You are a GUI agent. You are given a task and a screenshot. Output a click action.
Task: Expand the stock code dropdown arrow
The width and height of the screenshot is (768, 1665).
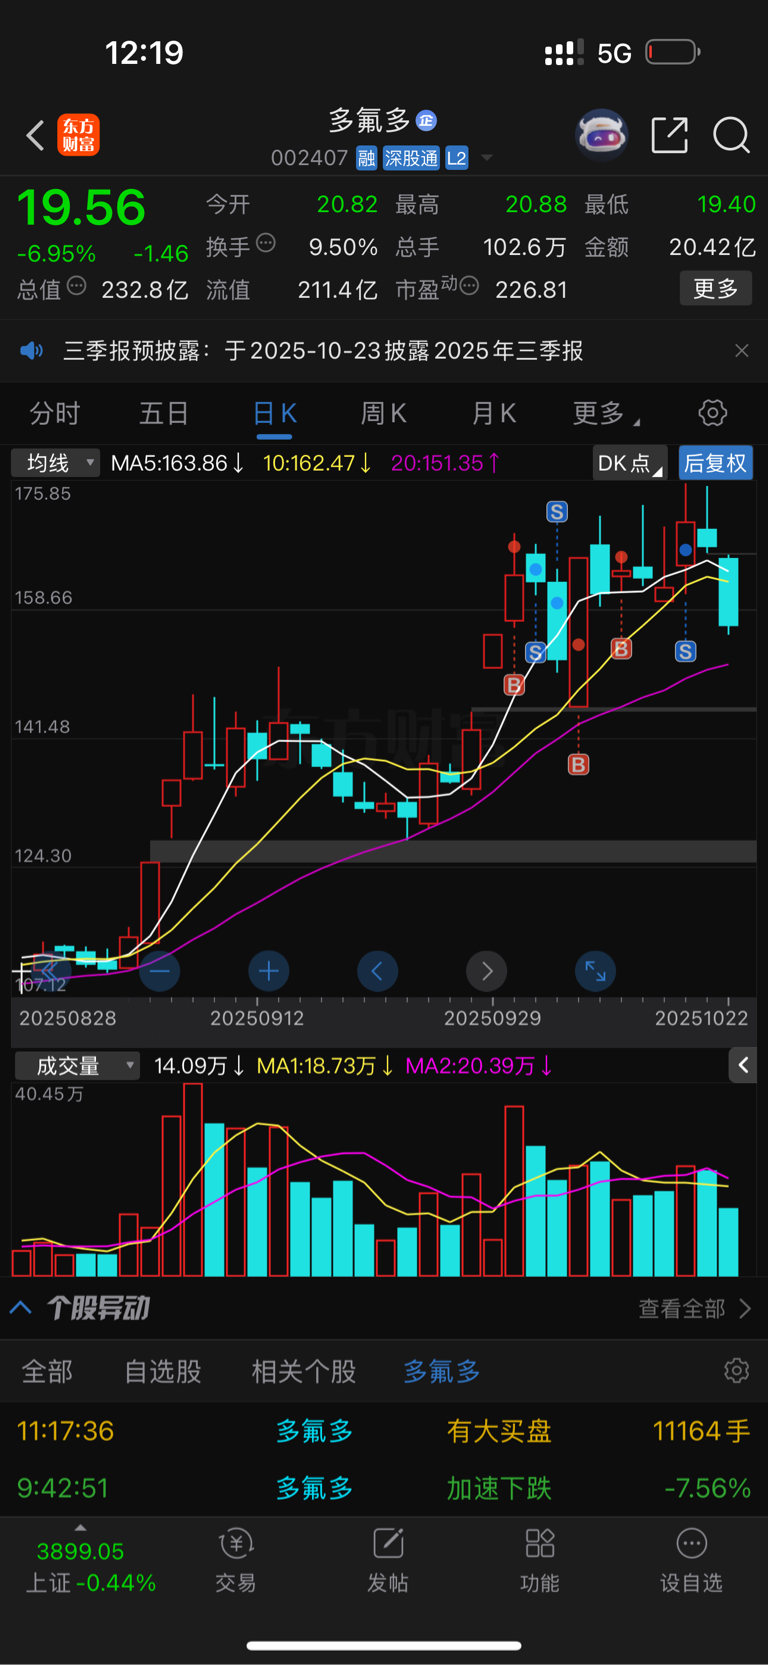(x=487, y=158)
